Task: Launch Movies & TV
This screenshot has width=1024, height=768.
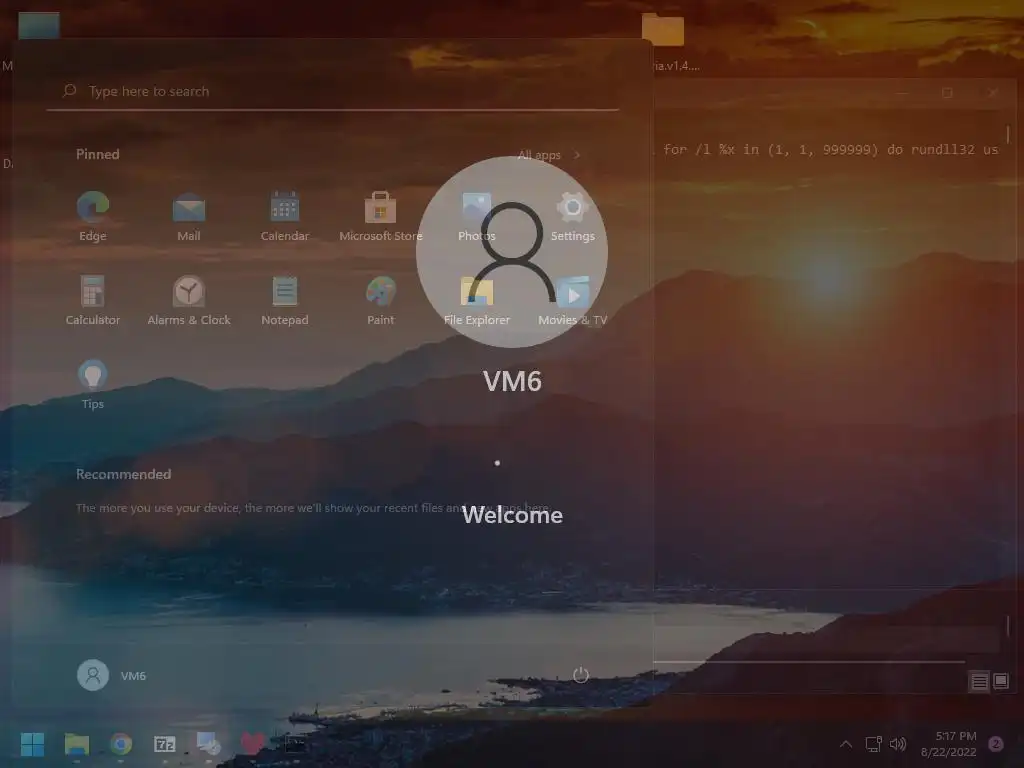Action: pos(572,300)
